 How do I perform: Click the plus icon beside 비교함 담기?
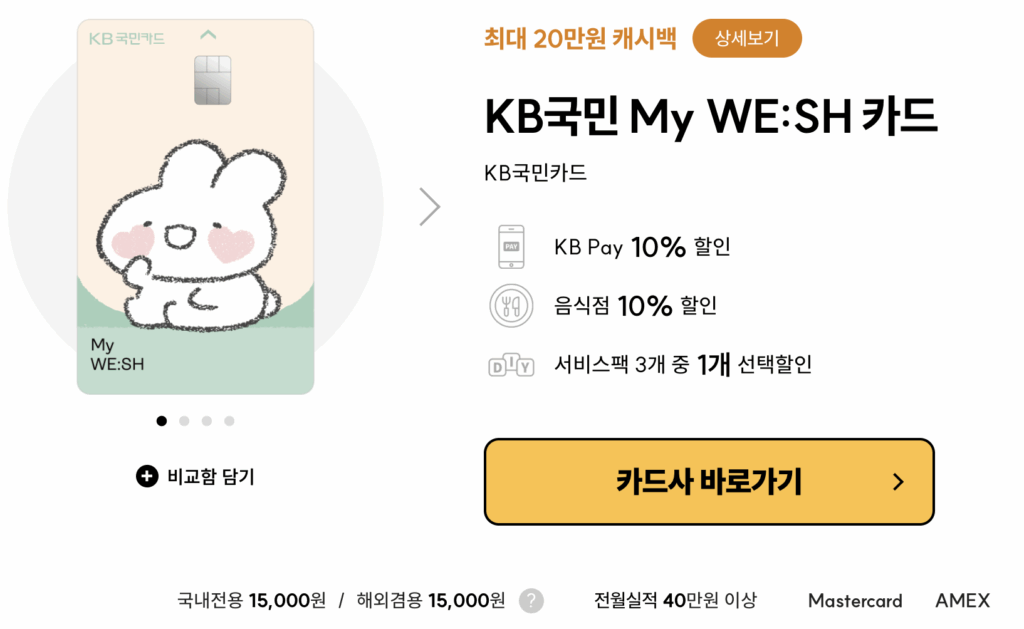(x=147, y=476)
